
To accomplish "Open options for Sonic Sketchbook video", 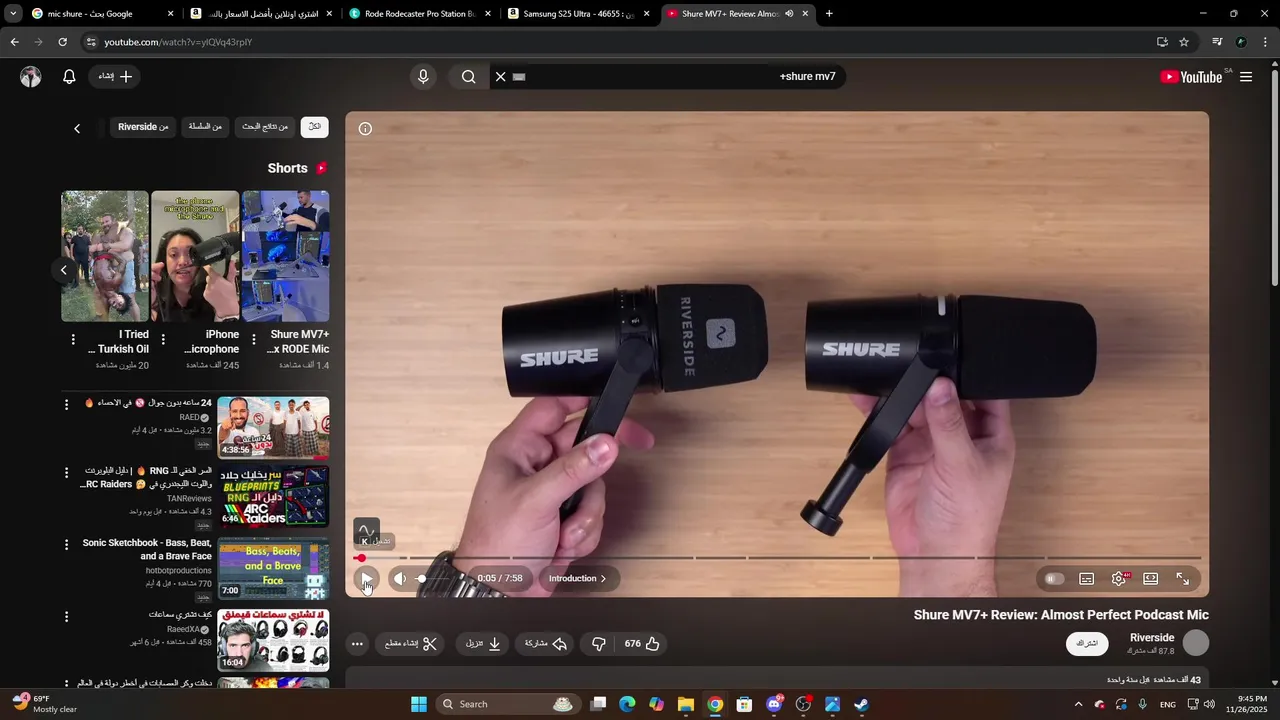I will (x=67, y=545).
